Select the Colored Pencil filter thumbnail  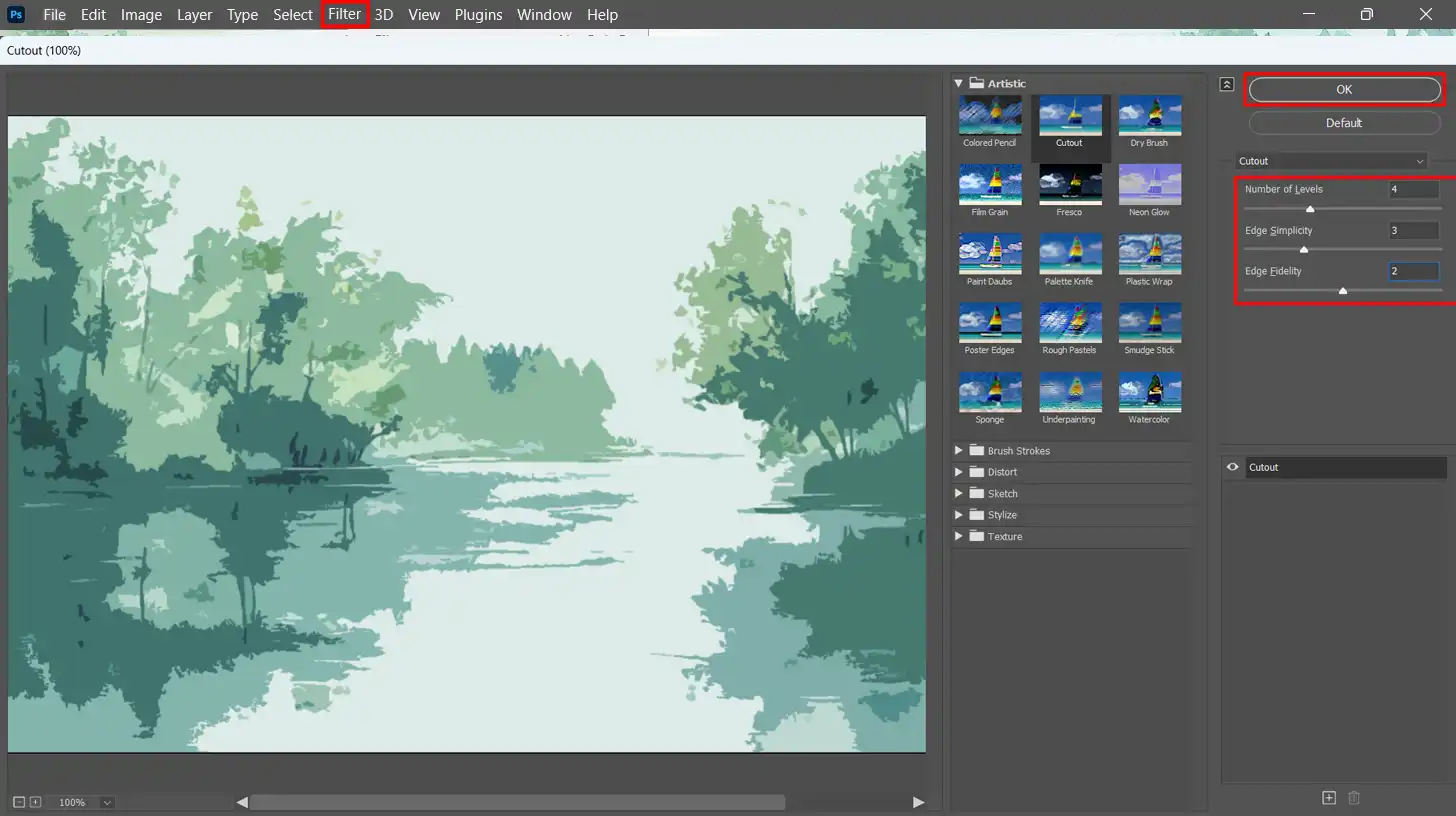[x=990, y=115]
